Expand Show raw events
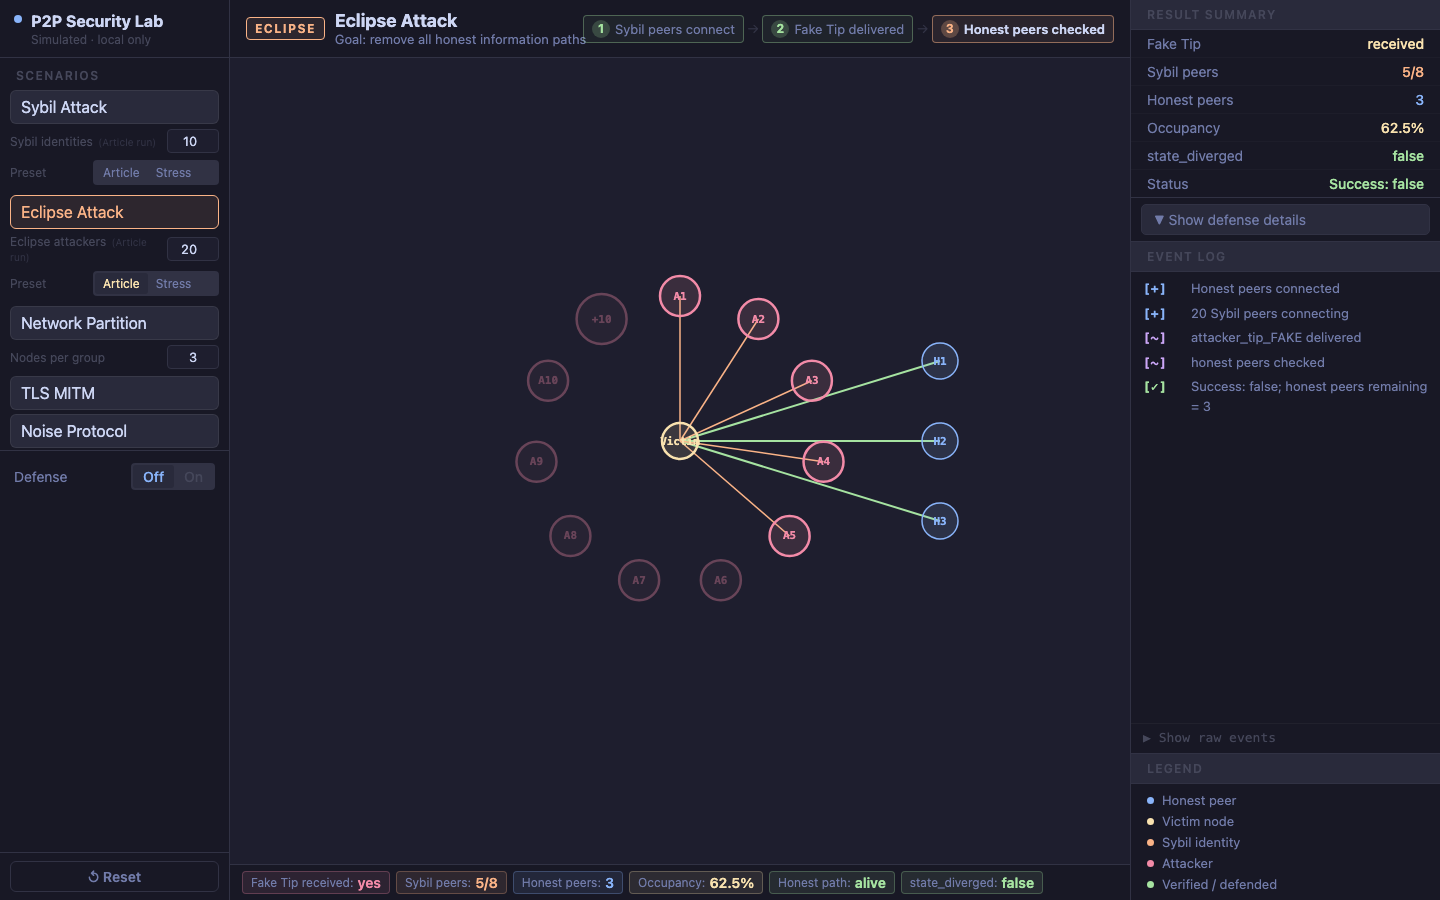 [x=1209, y=738]
